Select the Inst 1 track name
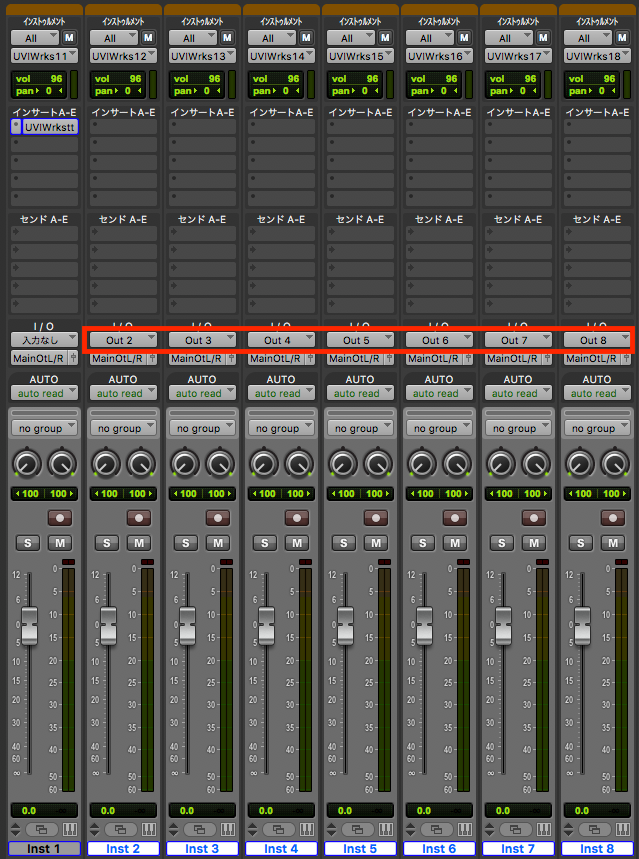The image size is (639, 859). click(44, 849)
